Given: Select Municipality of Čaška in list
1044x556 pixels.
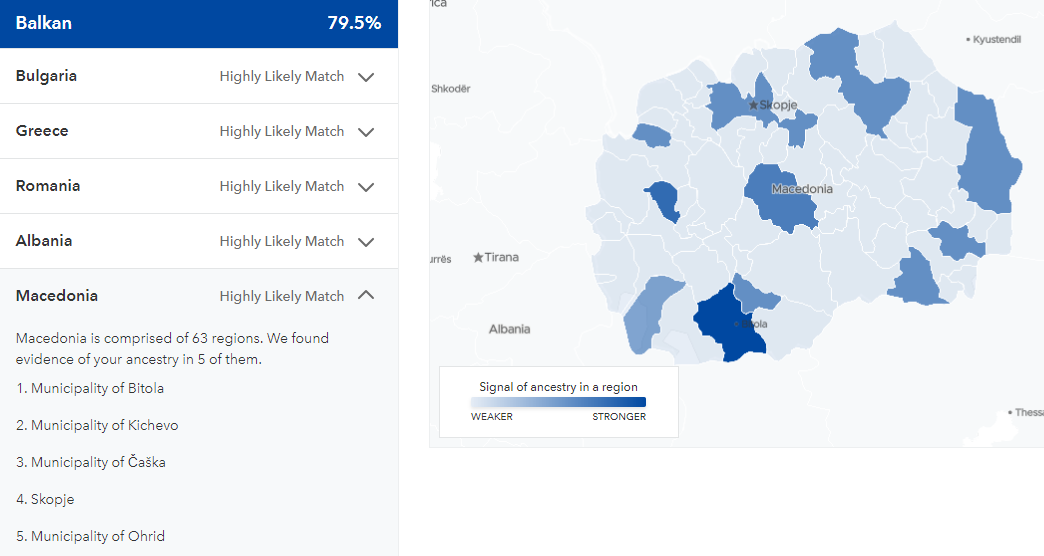Looking at the screenshot, I should [x=91, y=462].
